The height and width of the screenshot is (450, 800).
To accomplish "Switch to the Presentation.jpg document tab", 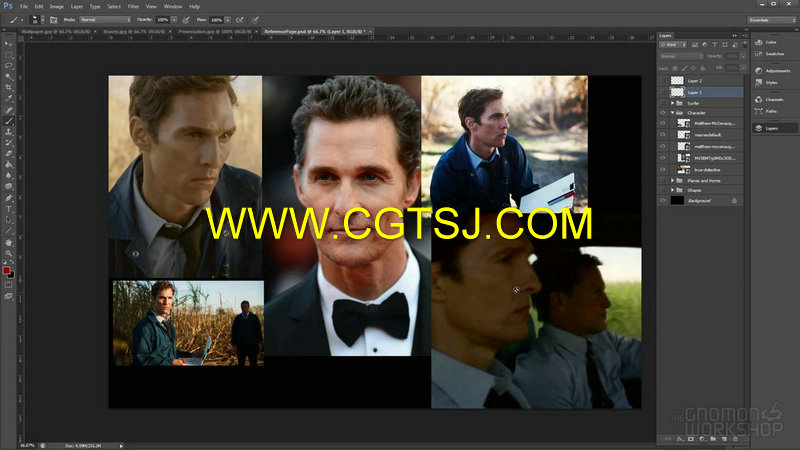I will tap(214, 32).
